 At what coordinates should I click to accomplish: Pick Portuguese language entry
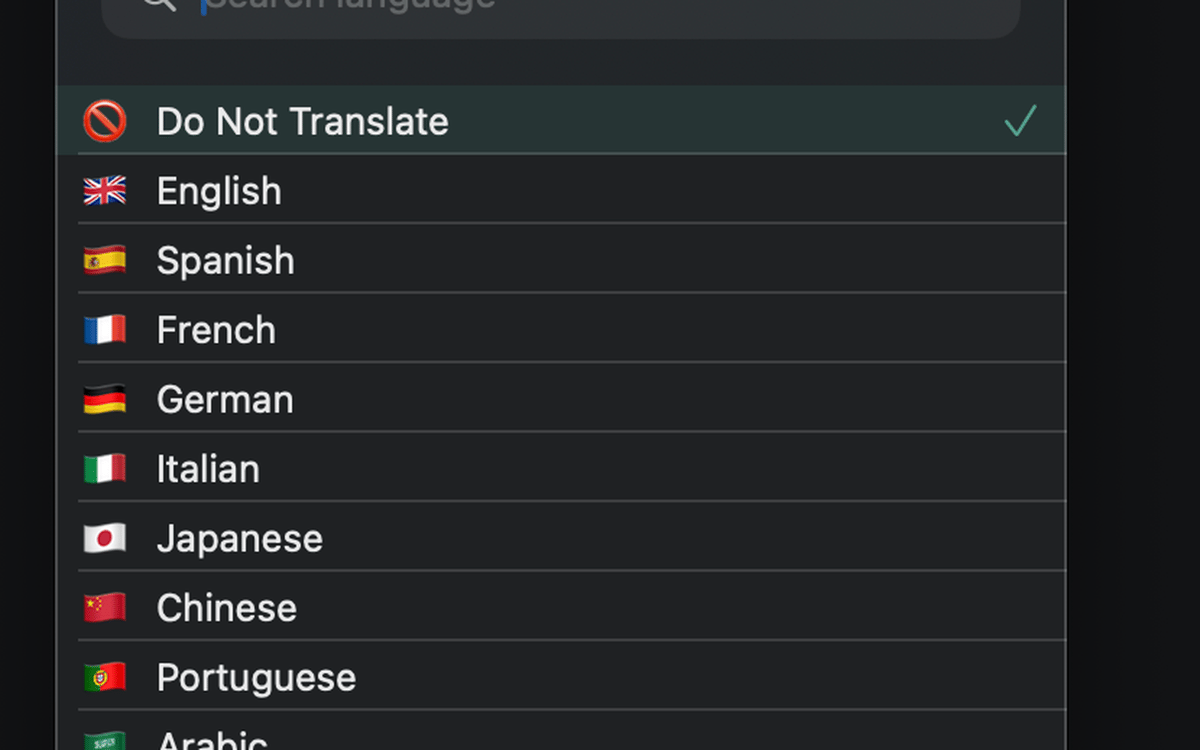click(x=256, y=678)
